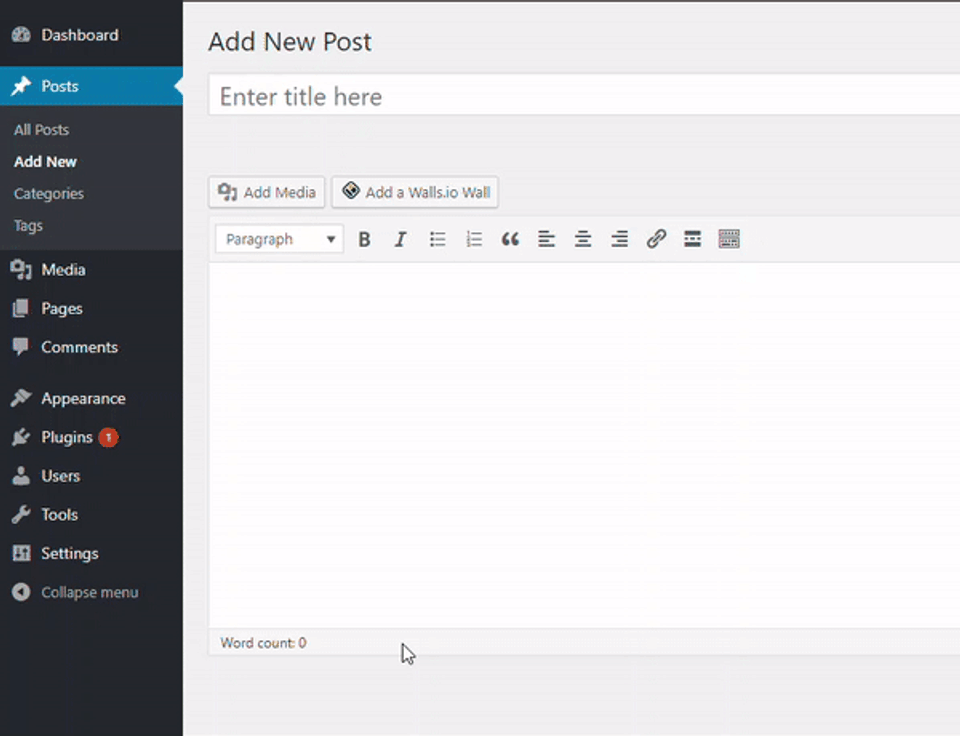
Task: Click the Settings sliders icon
Action: (21, 554)
